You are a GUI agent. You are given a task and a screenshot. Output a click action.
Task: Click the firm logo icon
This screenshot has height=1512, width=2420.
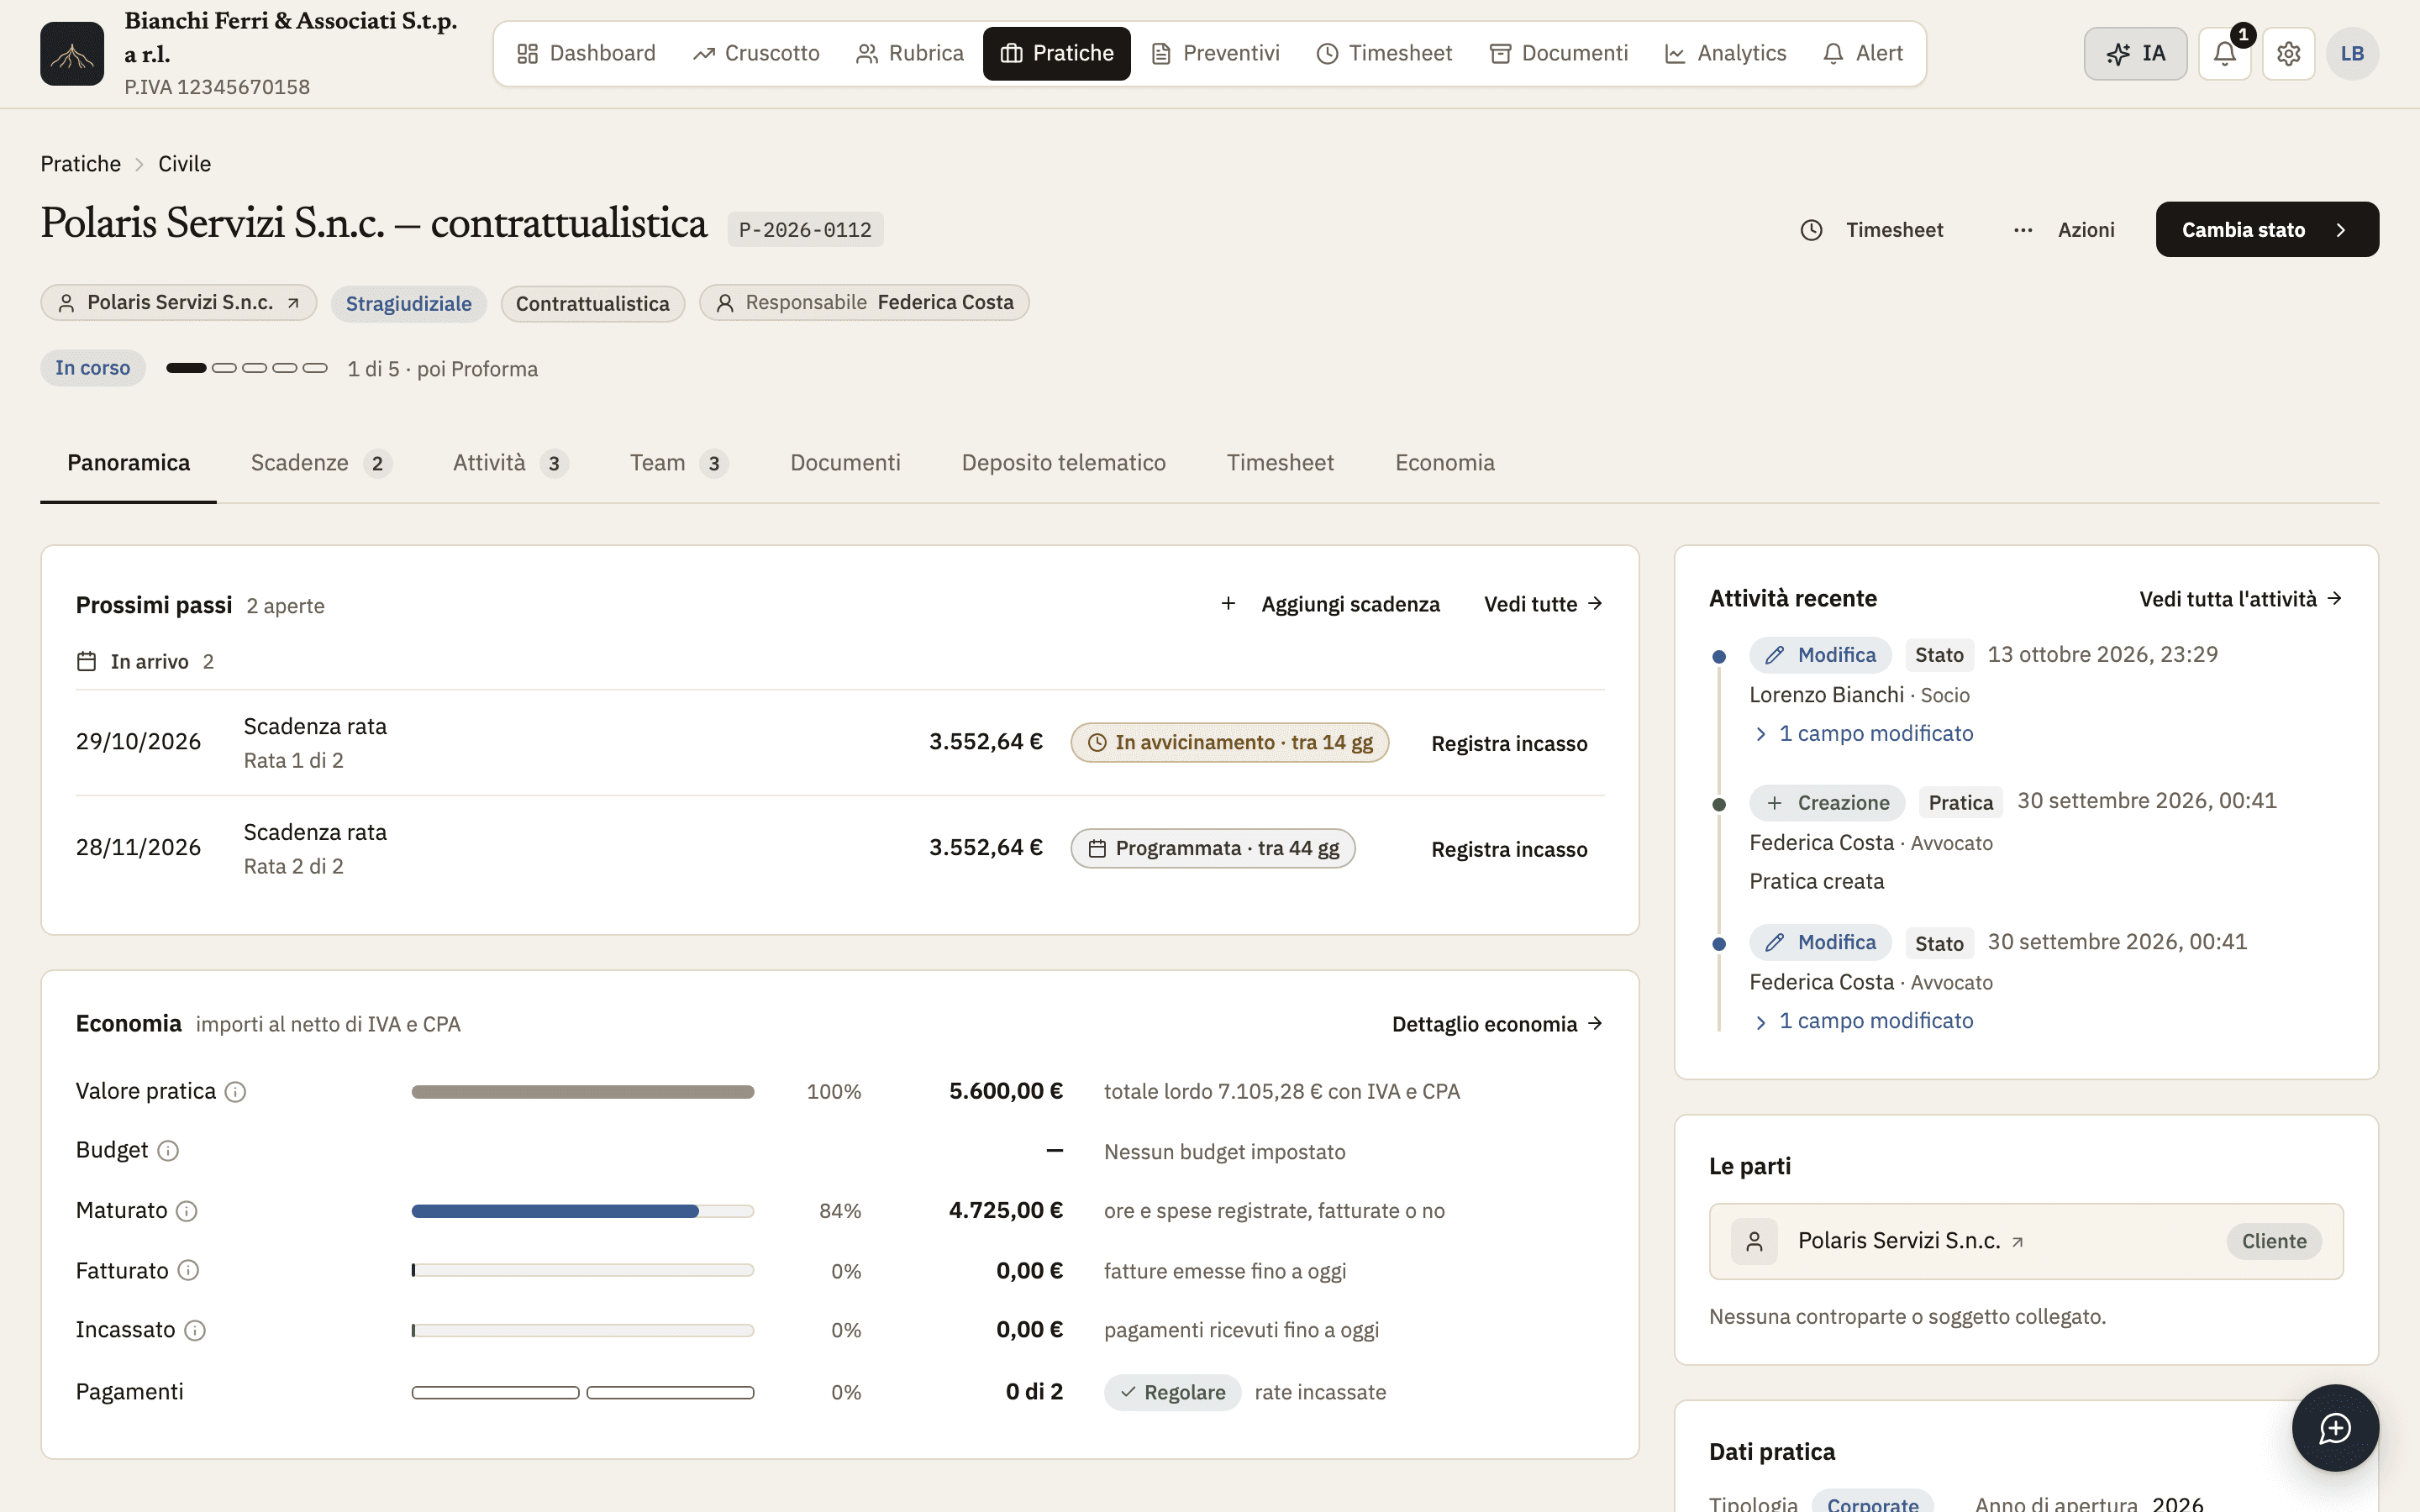(72, 53)
